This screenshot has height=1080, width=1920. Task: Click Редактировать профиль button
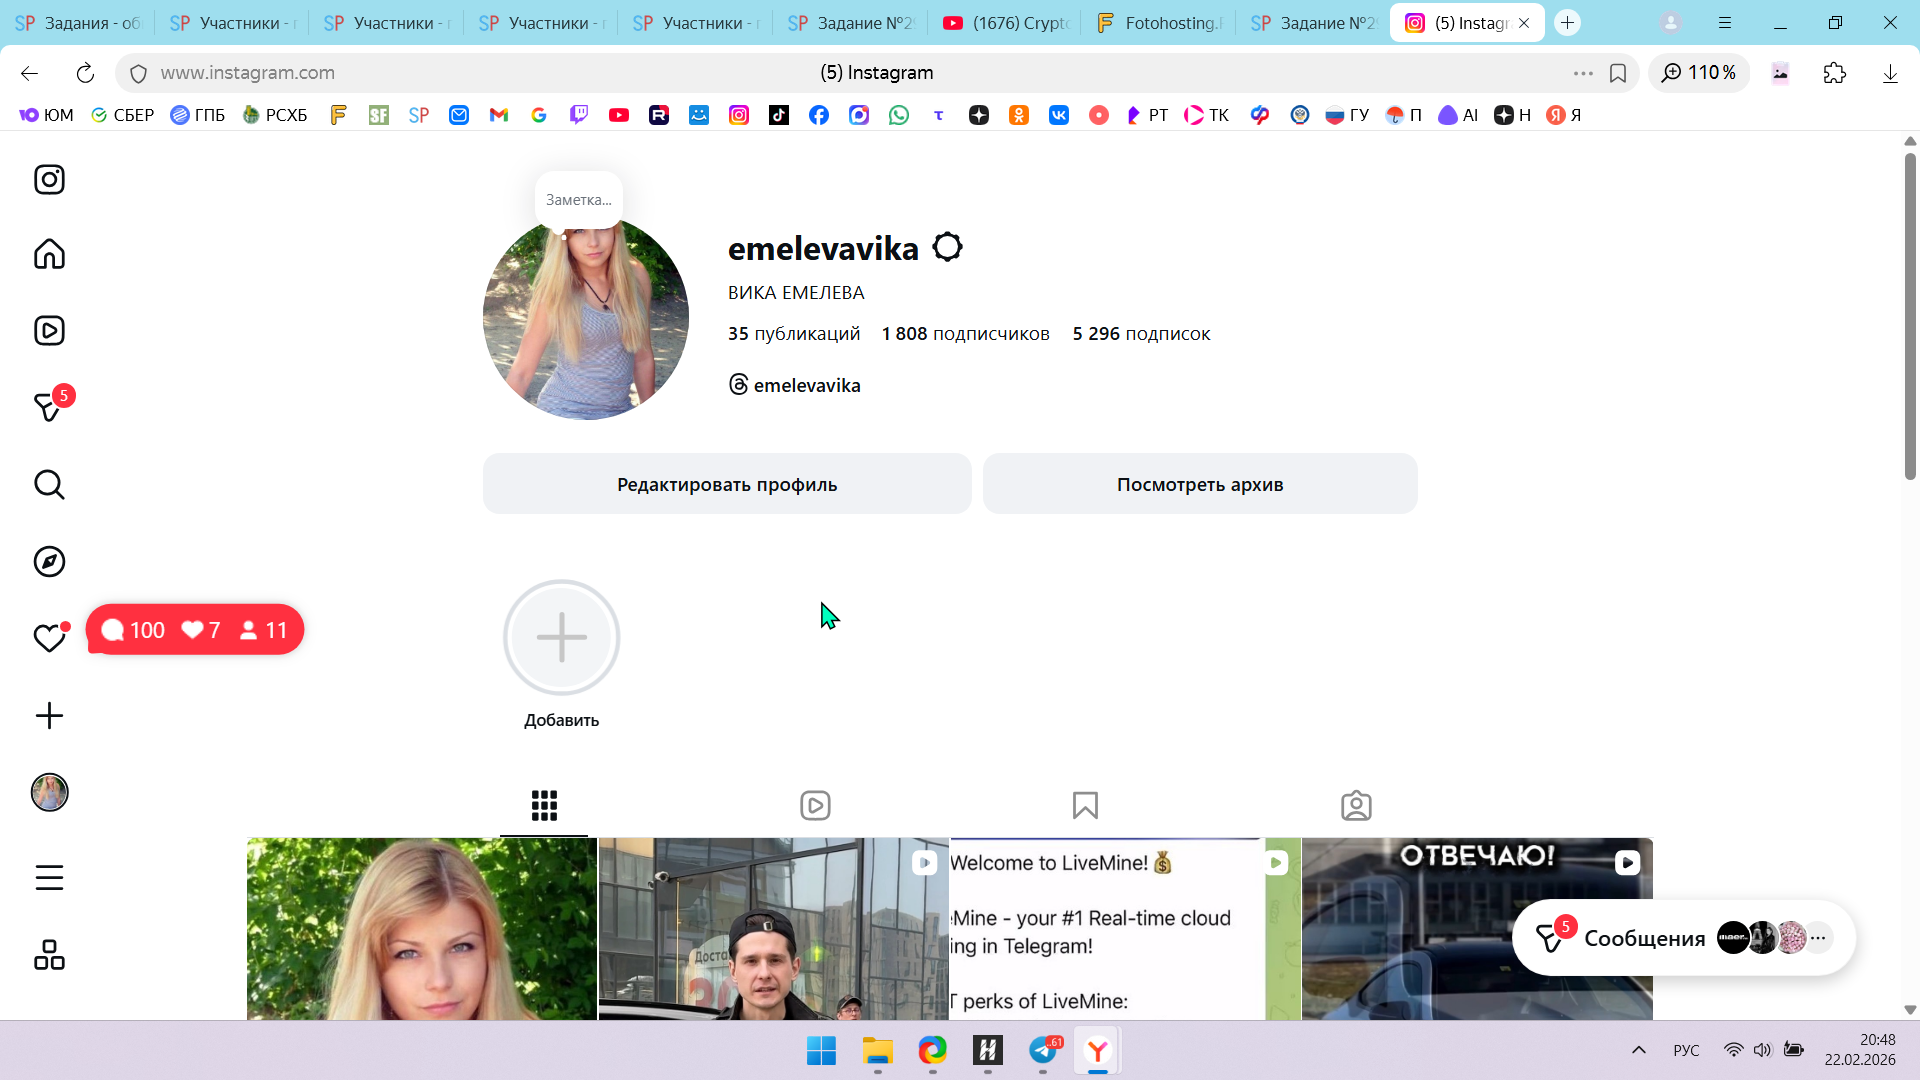click(727, 484)
